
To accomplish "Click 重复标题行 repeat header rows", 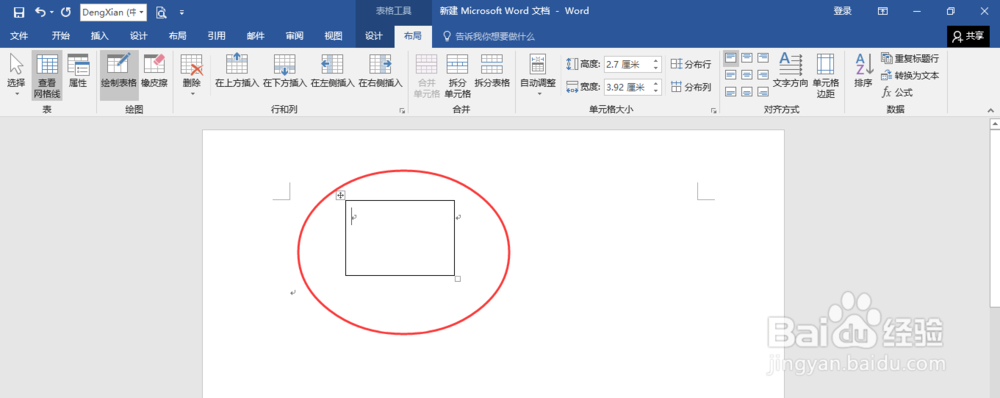I will coord(910,59).
